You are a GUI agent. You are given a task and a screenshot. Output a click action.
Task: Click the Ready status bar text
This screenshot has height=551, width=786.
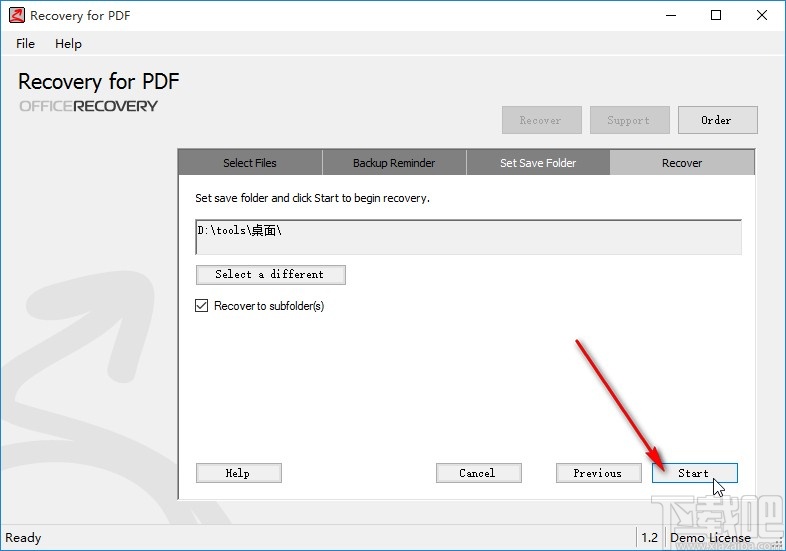[x=23, y=537]
